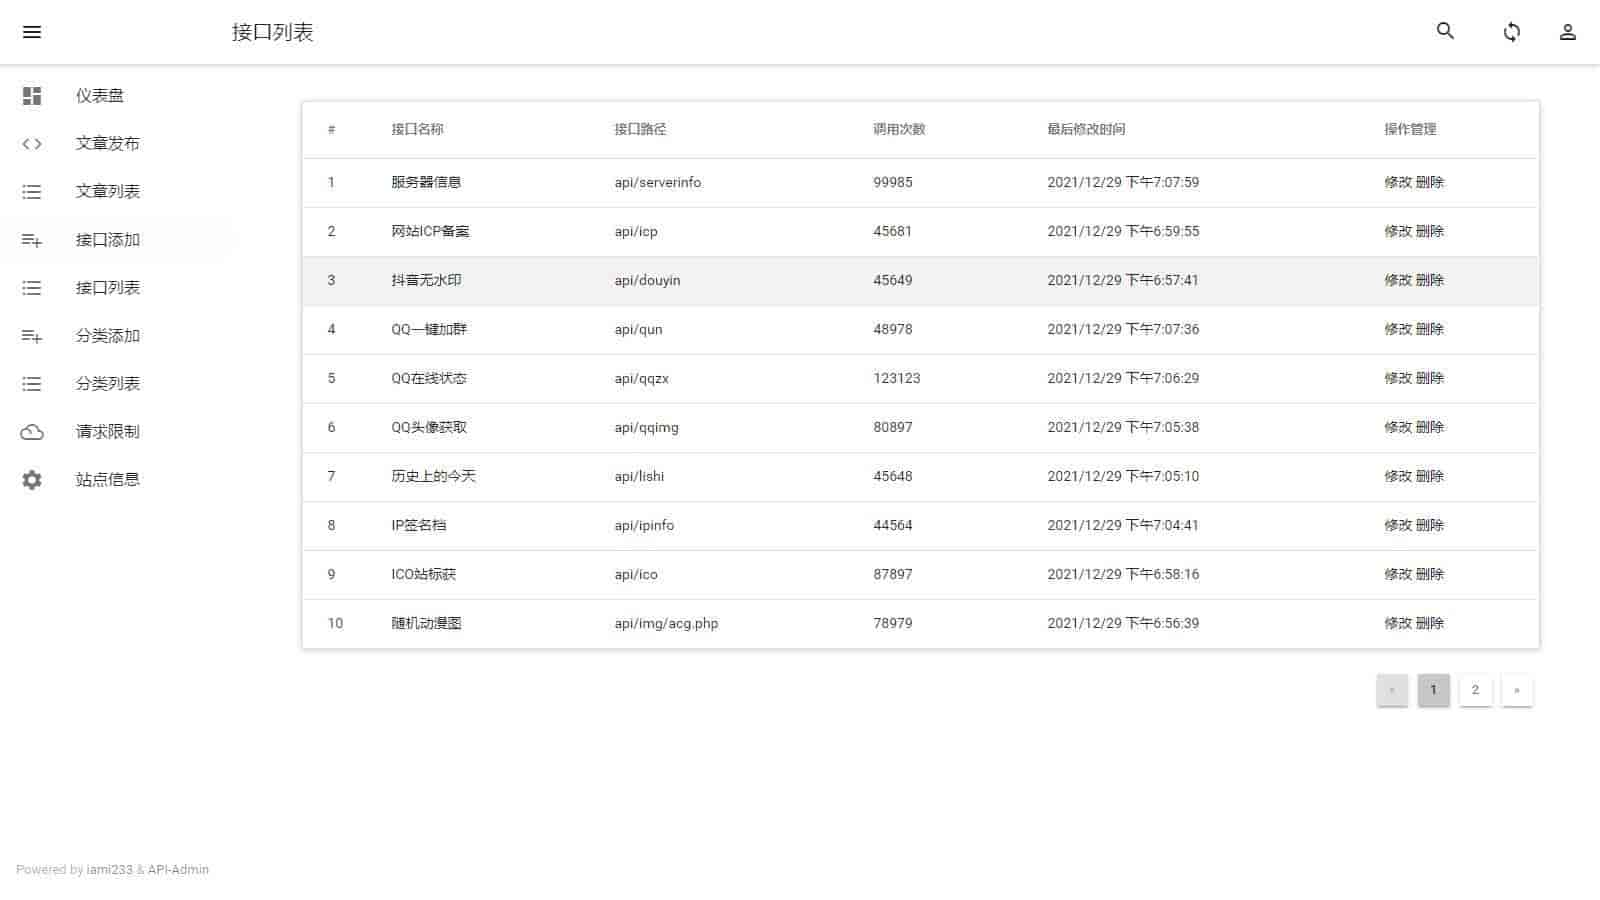Click the api/qun path cell

638,329
